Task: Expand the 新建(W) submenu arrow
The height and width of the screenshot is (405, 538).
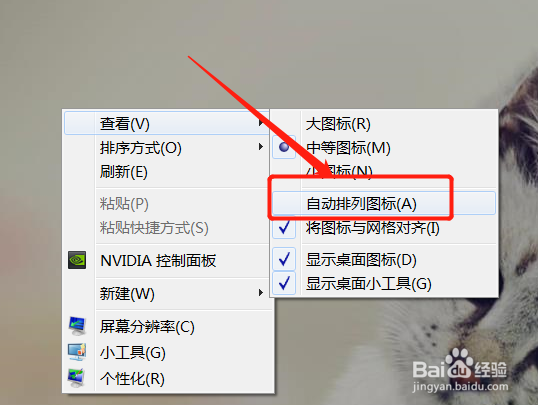Action: (x=261, y=292)
